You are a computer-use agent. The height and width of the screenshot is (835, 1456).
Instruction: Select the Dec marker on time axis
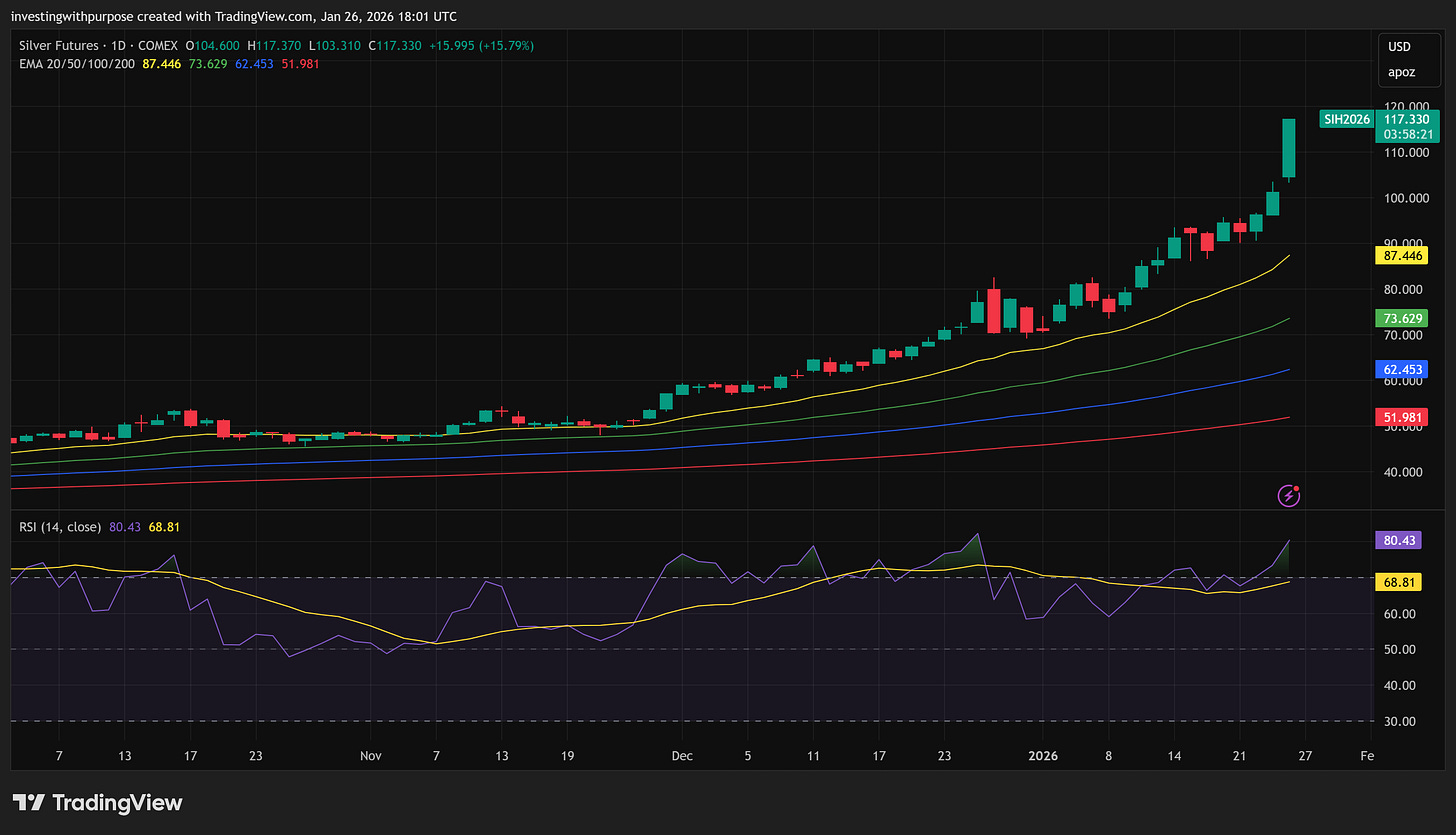(682, 756)
